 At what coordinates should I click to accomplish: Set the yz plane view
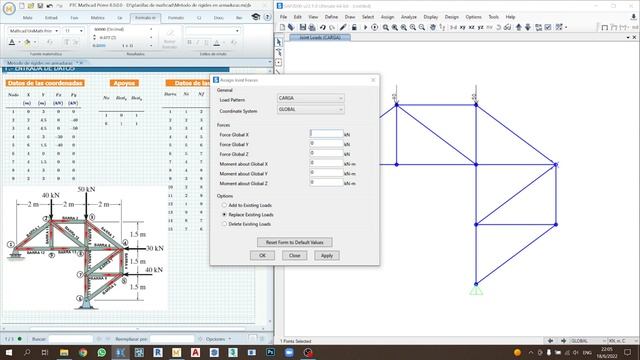480,27
